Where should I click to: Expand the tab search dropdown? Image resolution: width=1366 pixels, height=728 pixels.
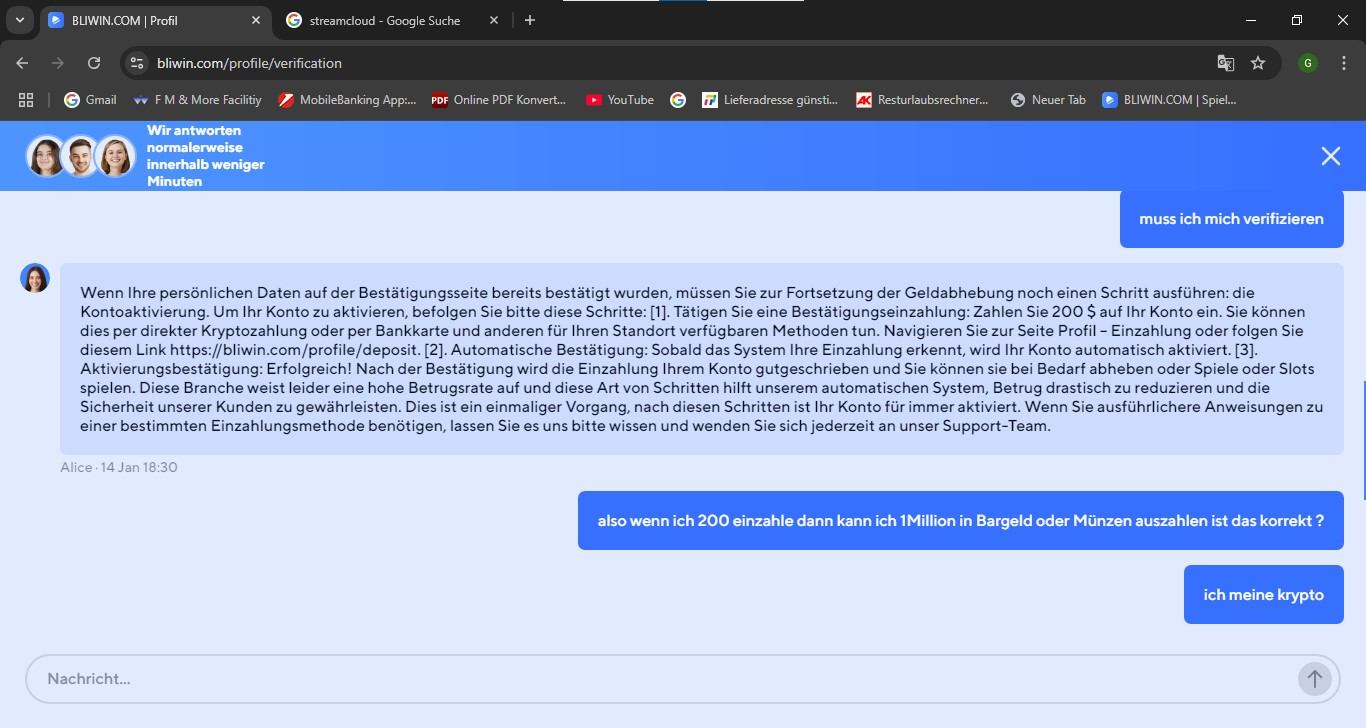pyautogui.click(x=19, y=20)
